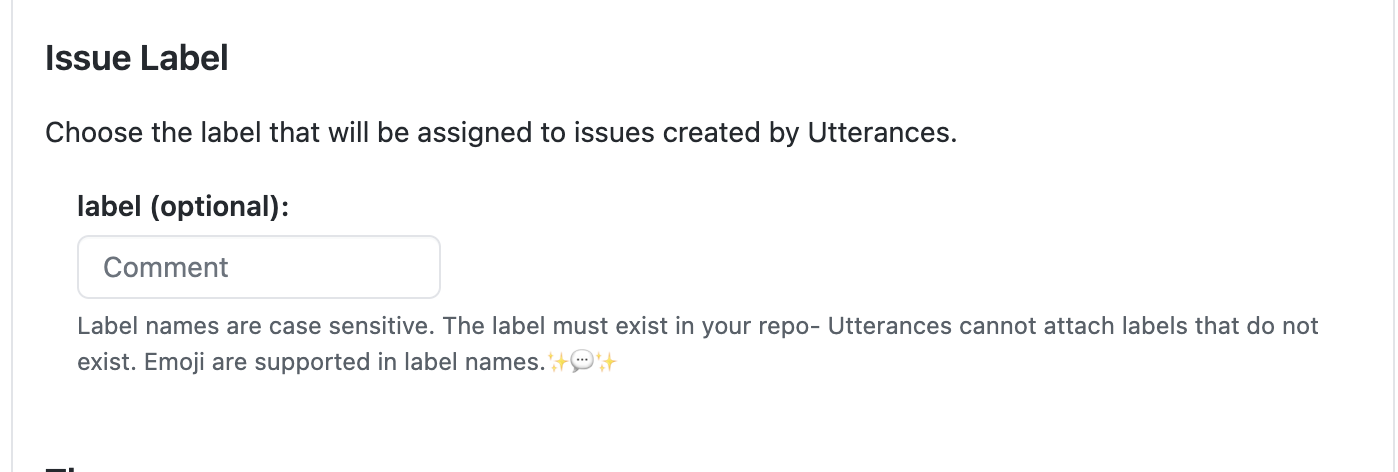Click "Utterances" in the description sentence
Viewport: 1398px width, 472px height.
(x=881, y=133)
